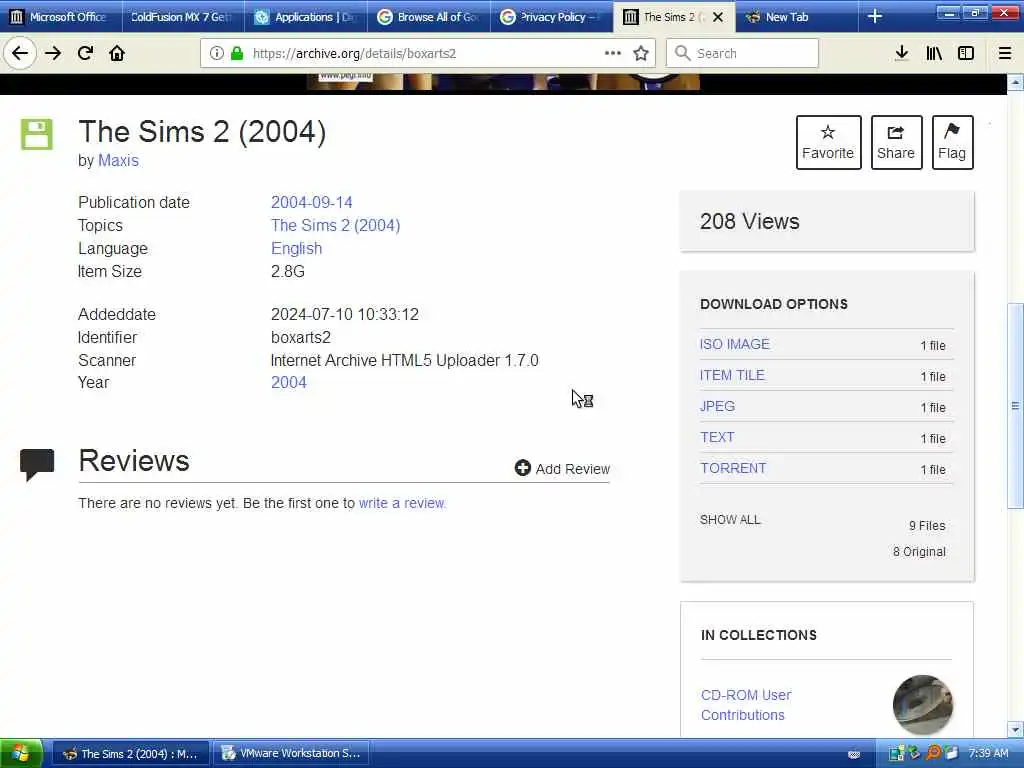Click the 9 Files count text

point(927,526)
